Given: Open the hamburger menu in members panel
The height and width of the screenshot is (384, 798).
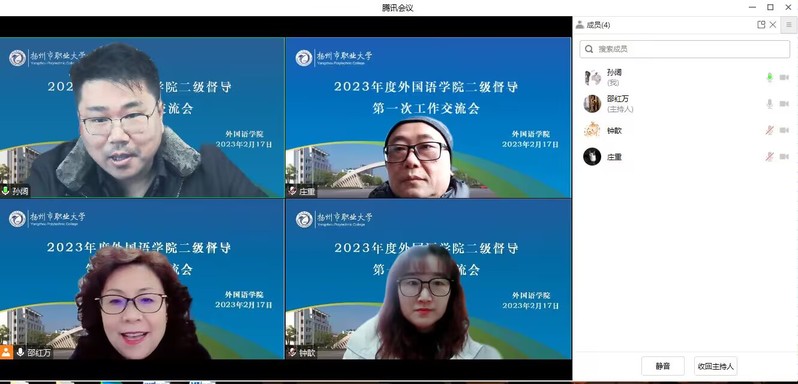Looking at the screenshot, I should [789, 24].
